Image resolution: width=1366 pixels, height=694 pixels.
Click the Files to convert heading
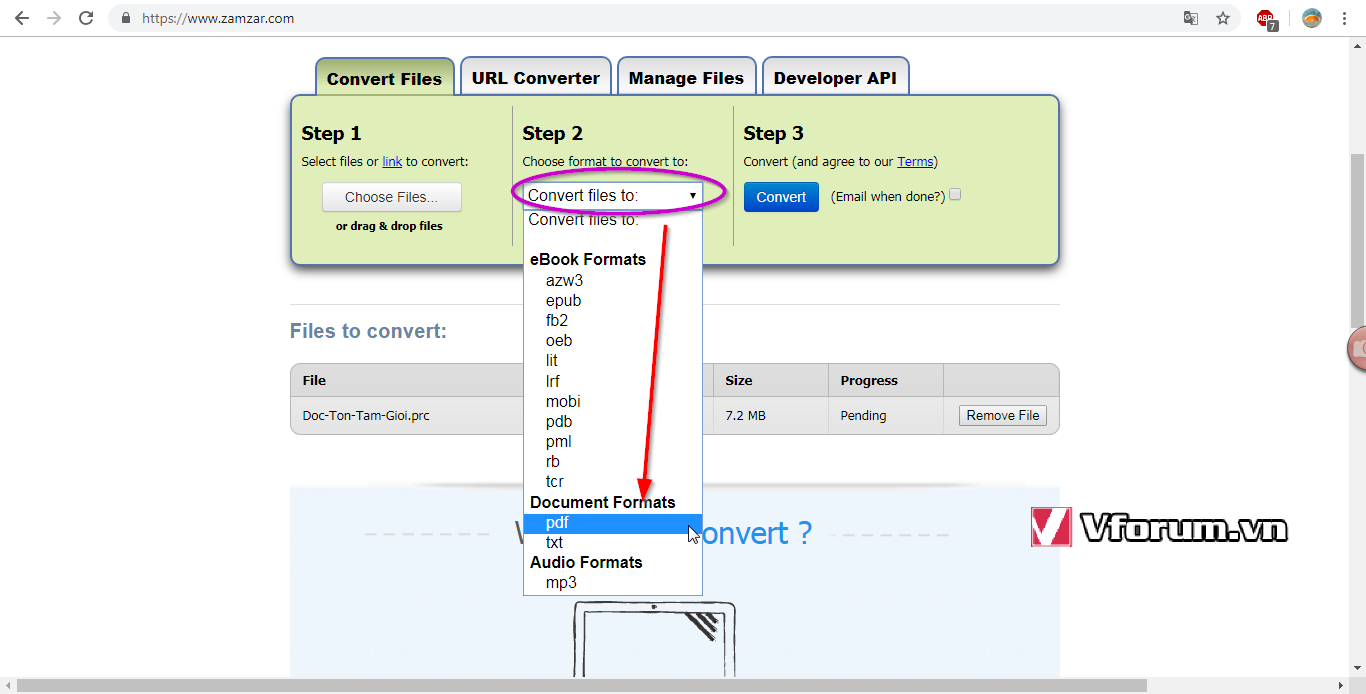tap(368, 331)
